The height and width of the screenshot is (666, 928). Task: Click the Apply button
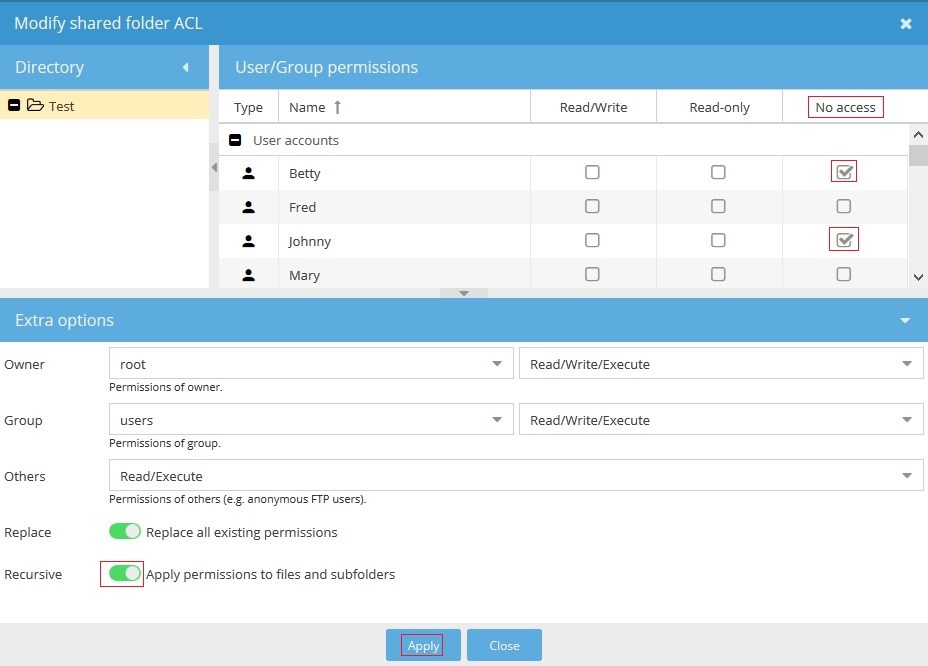click(x=423, y=646)
